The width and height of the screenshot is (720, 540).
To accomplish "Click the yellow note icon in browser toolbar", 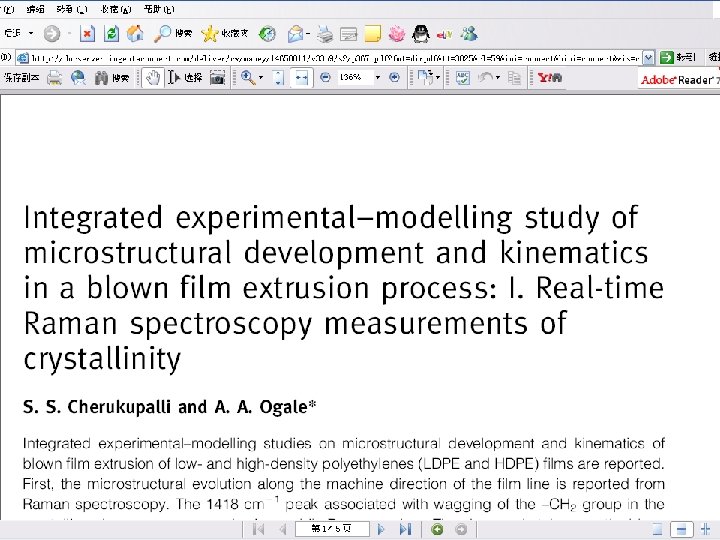I will pyautogui.click(x=372, y=34).
